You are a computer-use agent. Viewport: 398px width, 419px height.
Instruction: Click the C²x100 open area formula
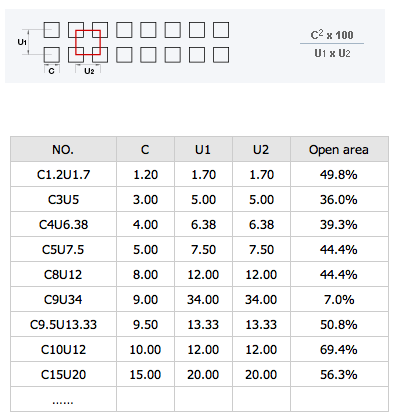point(332,44)
